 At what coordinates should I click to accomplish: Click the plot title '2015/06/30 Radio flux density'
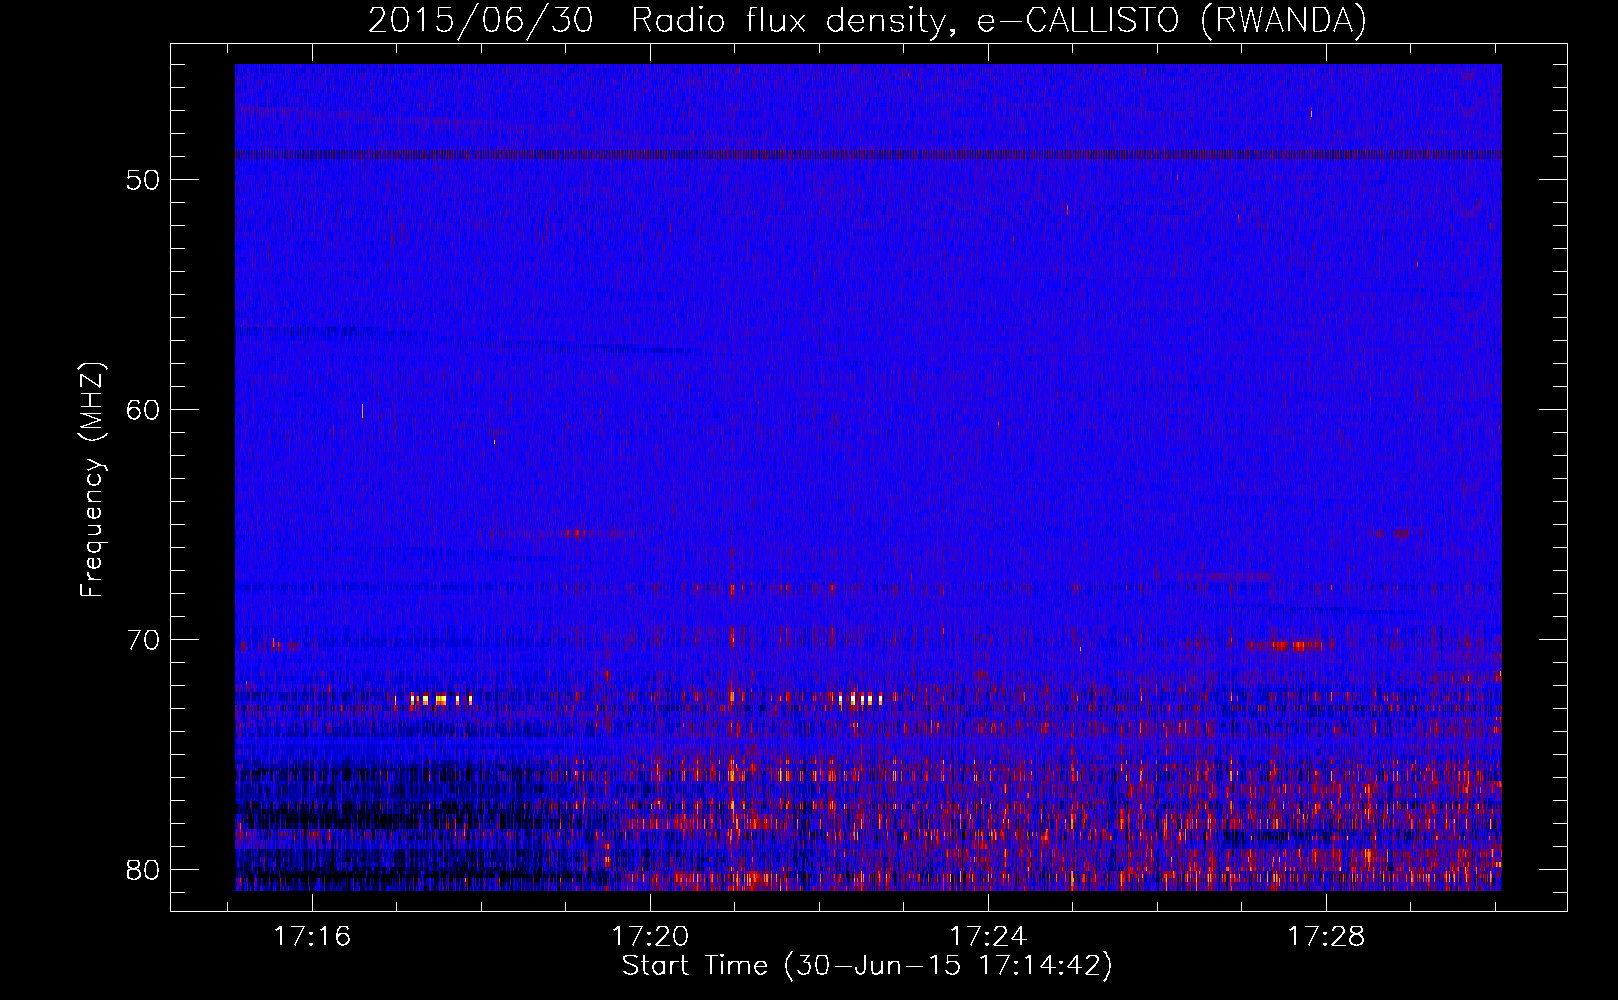click(x=867, y=21)
